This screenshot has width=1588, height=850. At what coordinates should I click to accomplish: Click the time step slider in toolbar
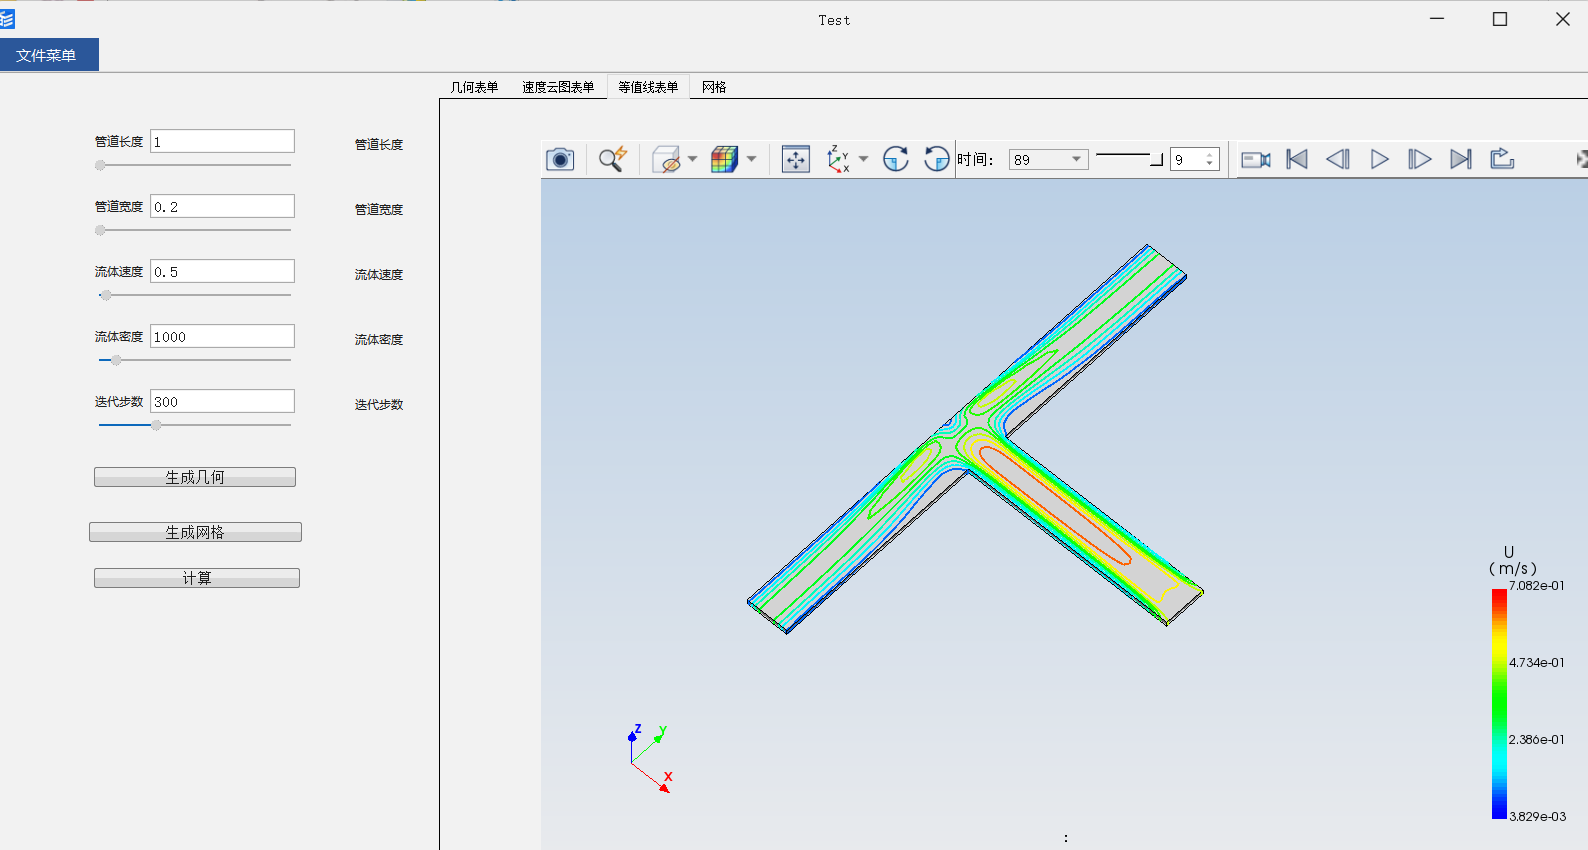[x=1129, y=158]
